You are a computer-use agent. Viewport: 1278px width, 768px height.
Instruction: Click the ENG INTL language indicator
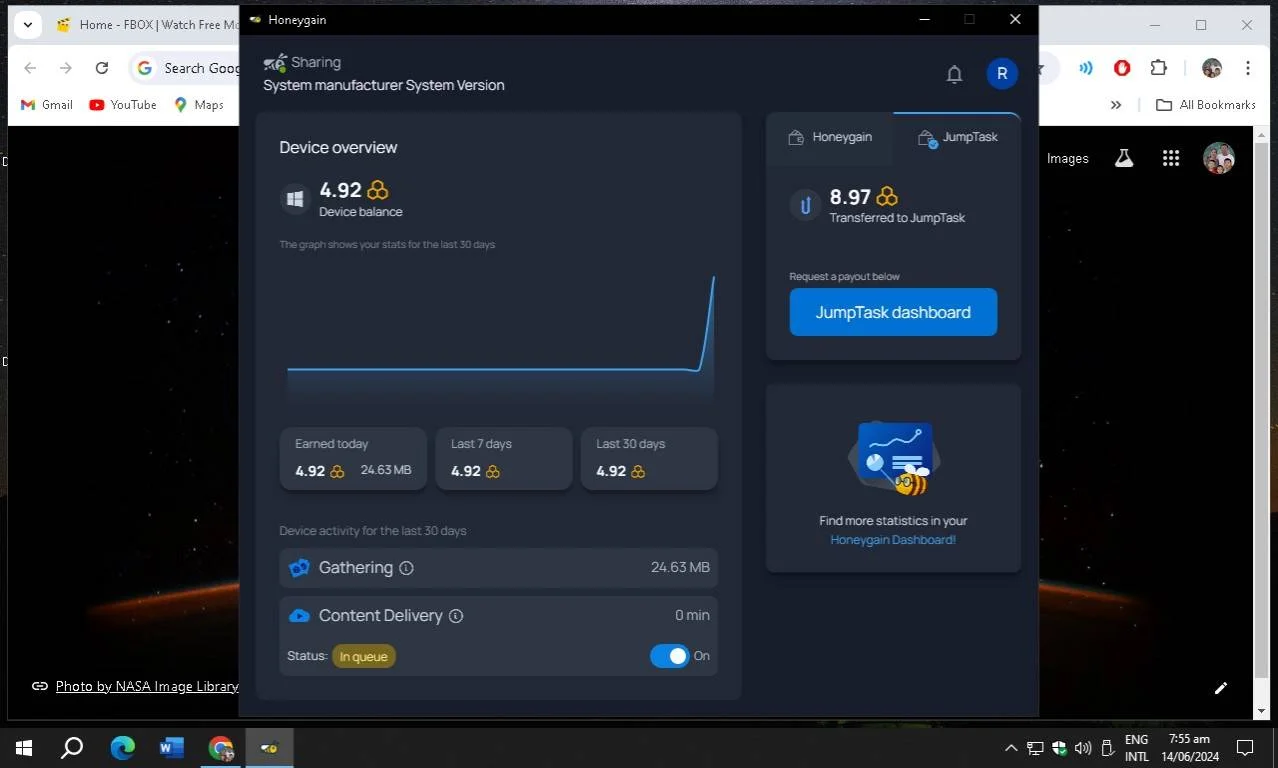pyautogui.click(x=1136, y=748)
